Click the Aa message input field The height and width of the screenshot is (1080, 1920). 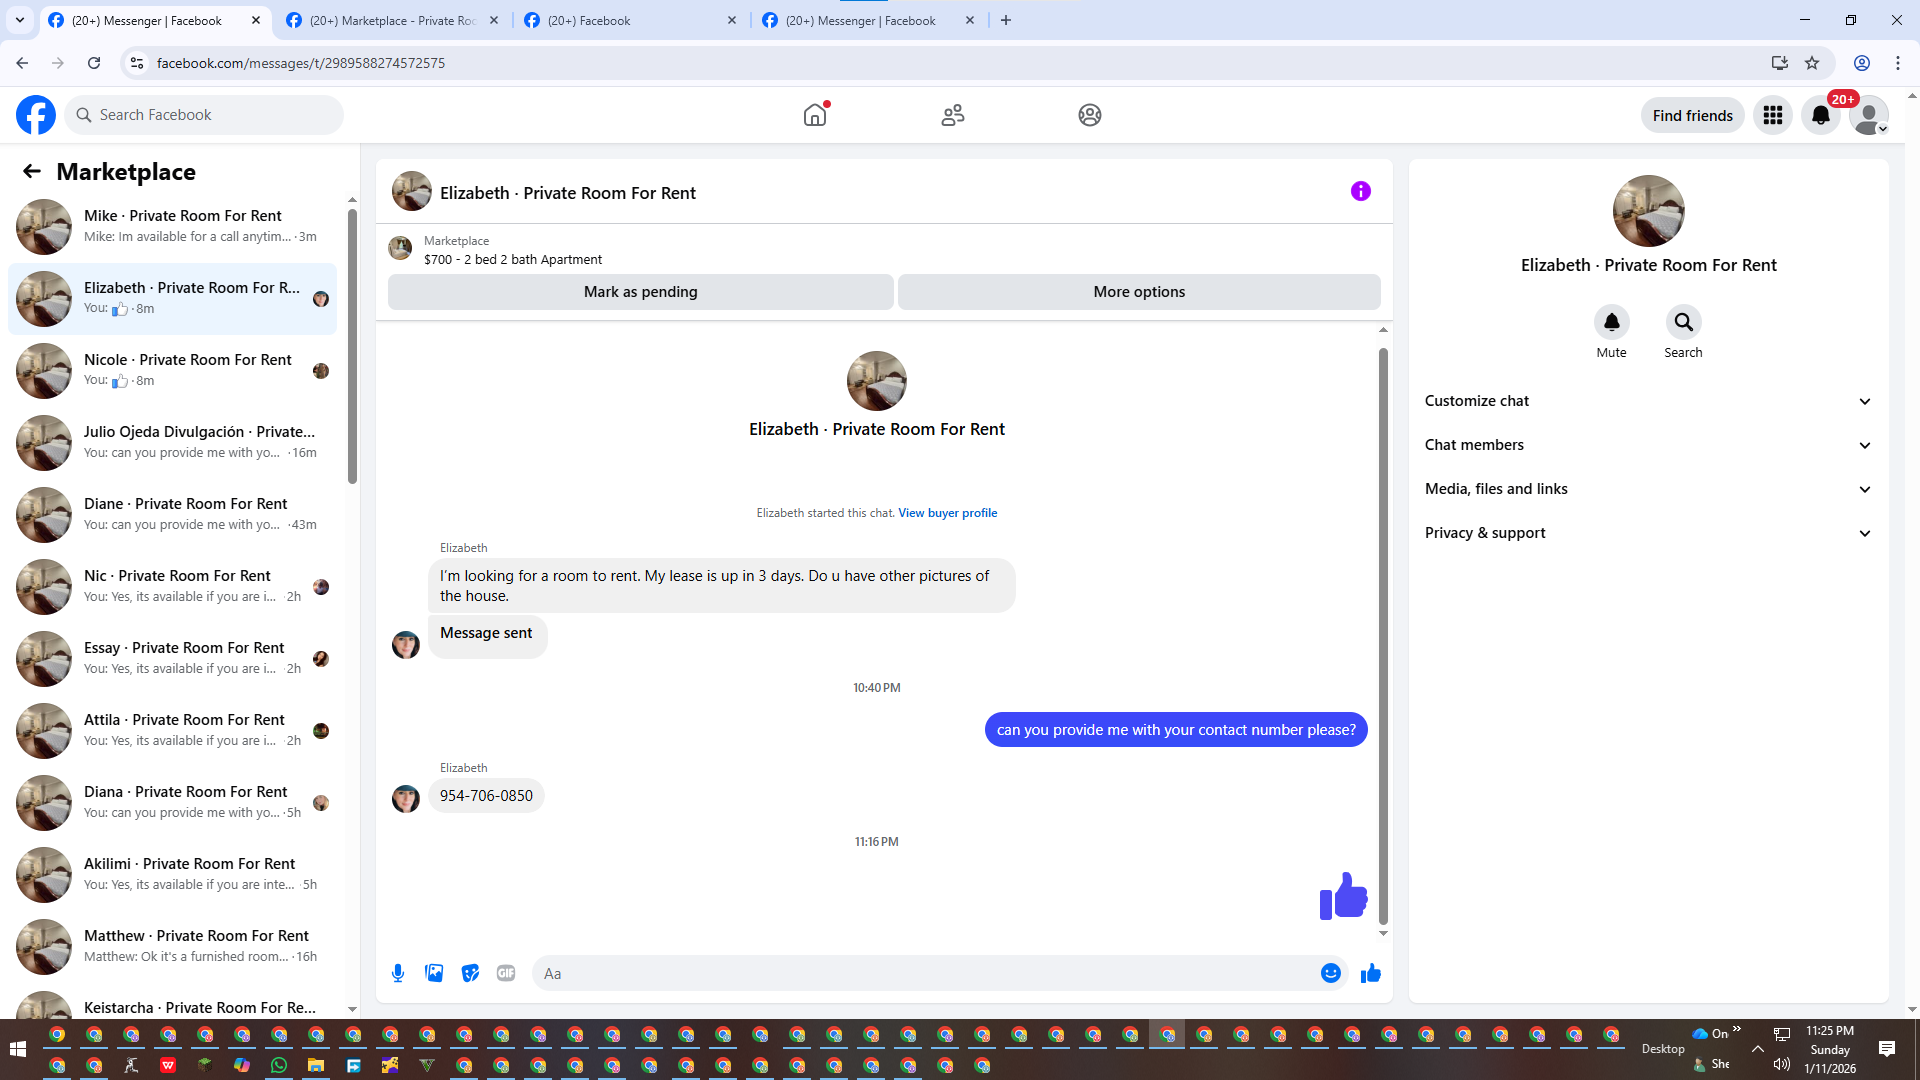click(x=925, y=973)
